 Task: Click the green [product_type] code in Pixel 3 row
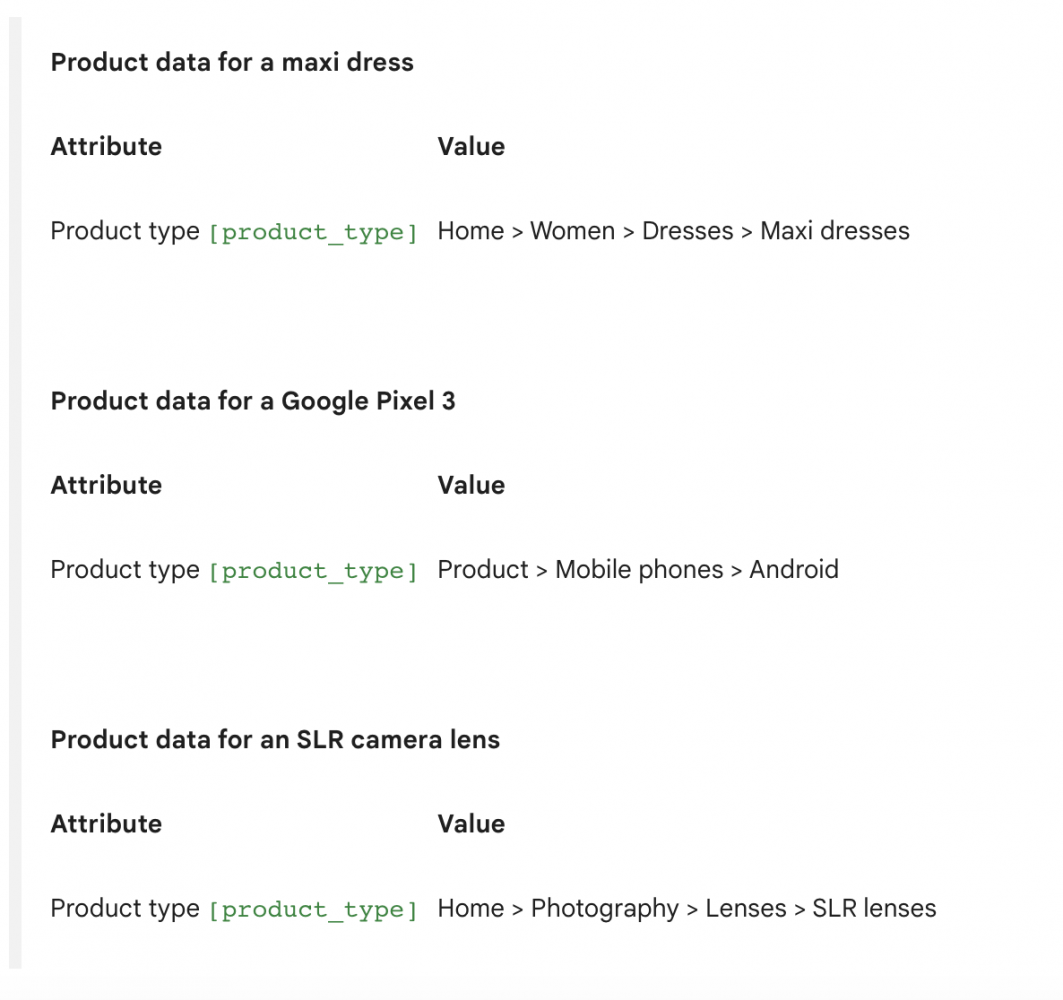coord(313,572)
